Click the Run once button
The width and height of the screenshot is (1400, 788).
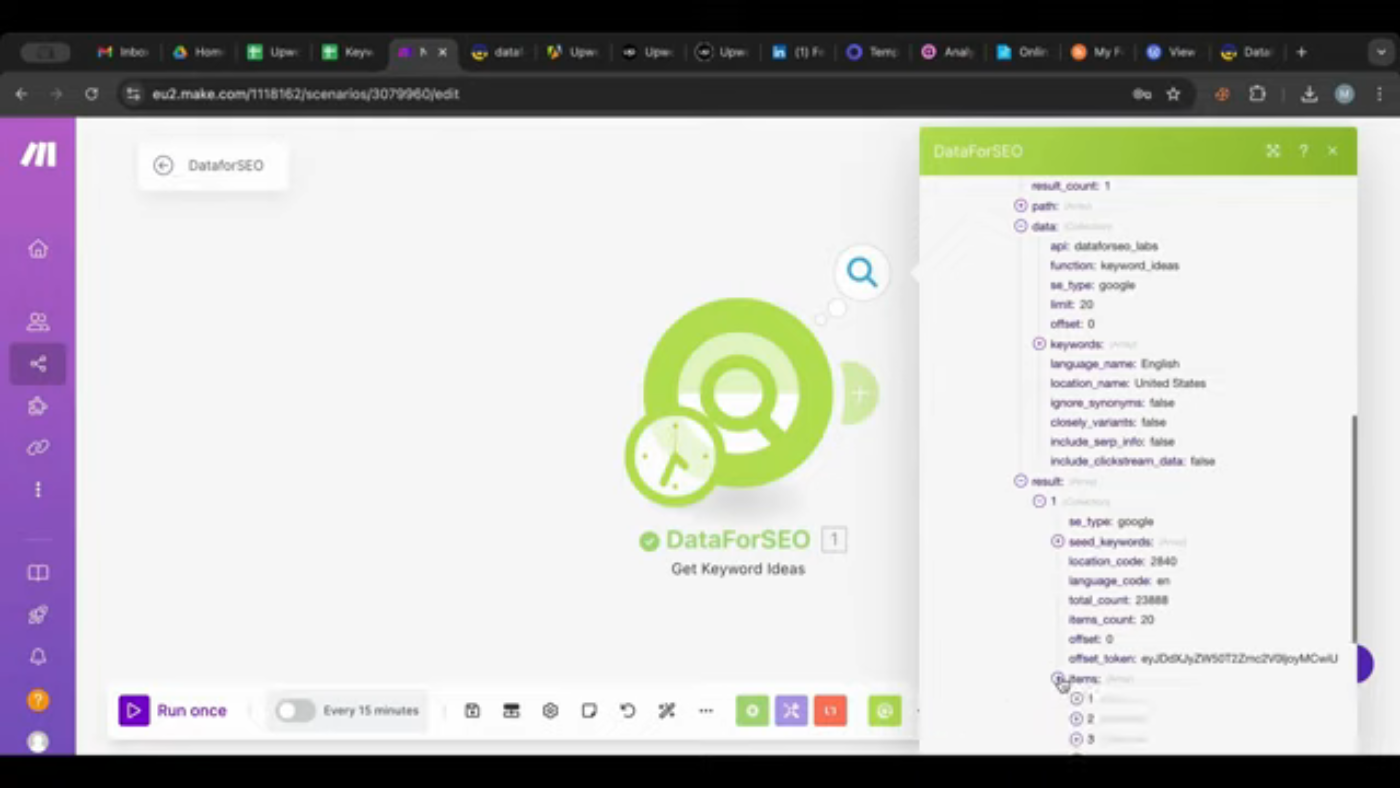pos(174,710)
